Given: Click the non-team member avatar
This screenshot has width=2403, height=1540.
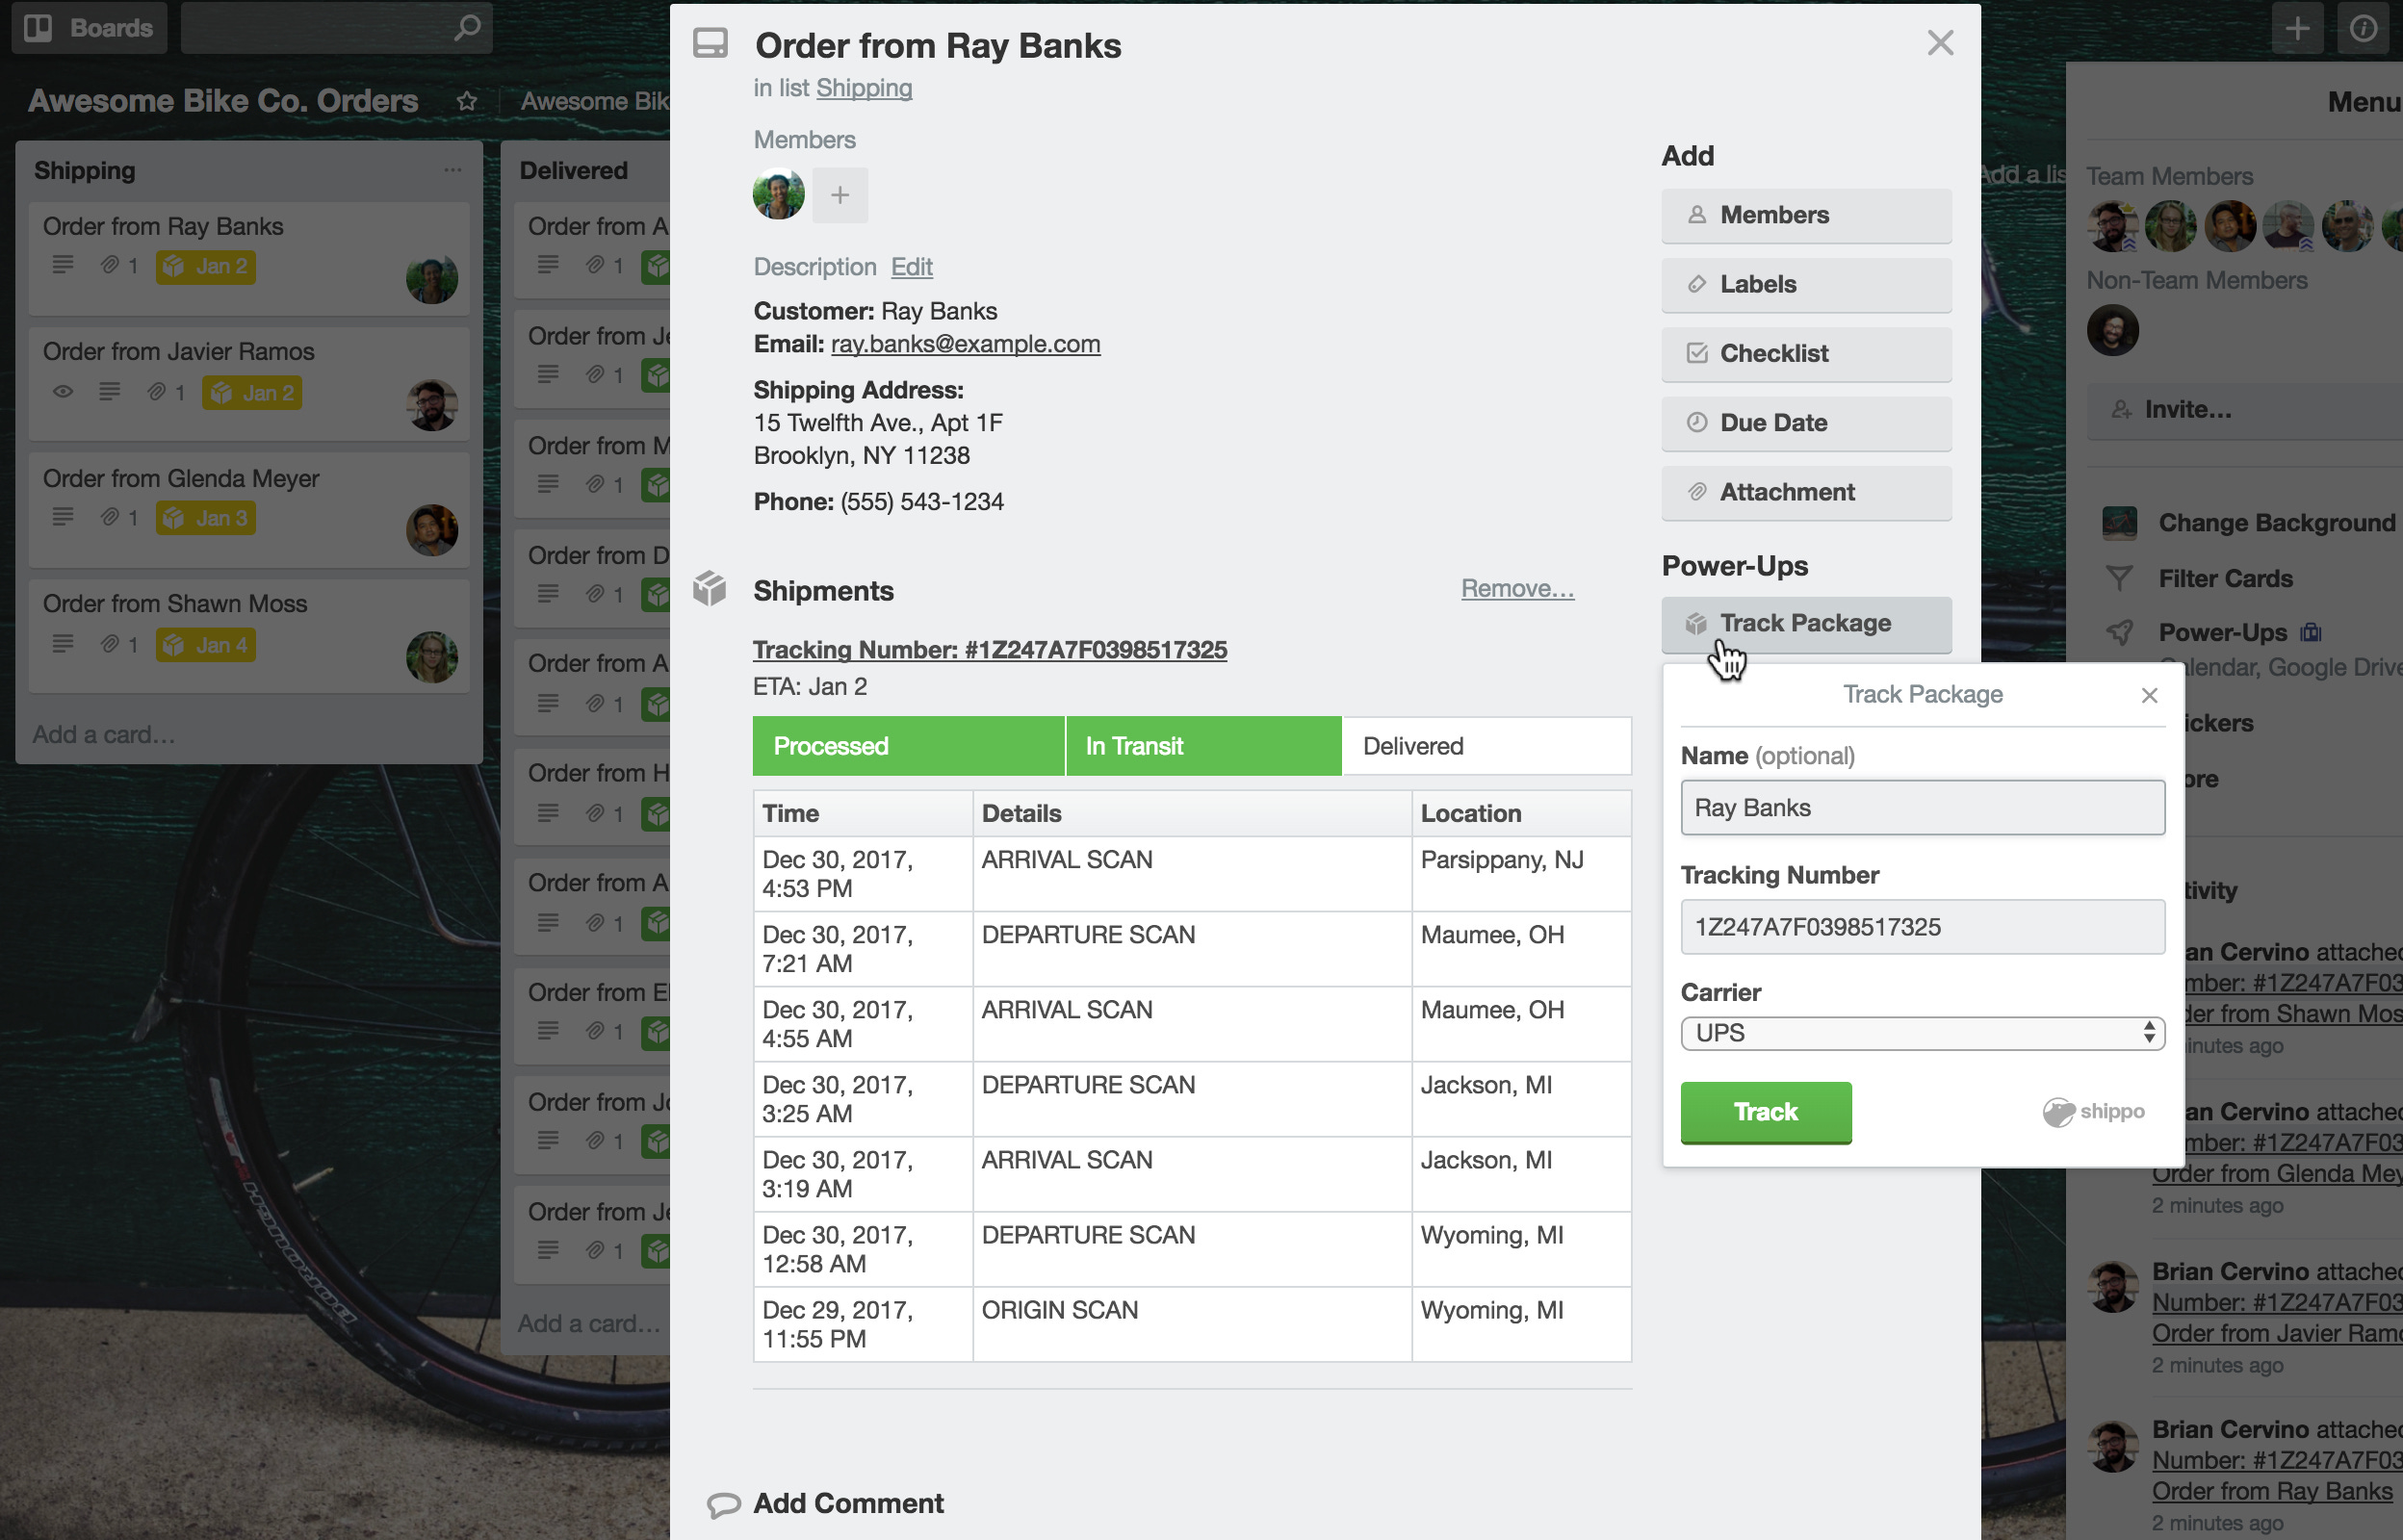Looking at the screenshot, I should (x=2112, y=330).
